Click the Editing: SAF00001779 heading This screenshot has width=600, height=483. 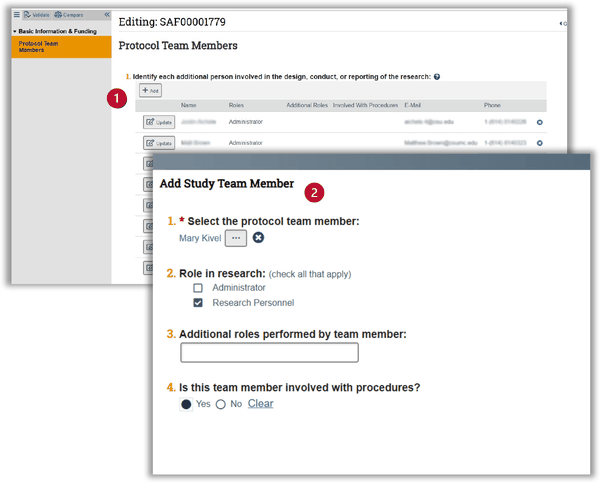pyautogui.click(x=172, y=22)
